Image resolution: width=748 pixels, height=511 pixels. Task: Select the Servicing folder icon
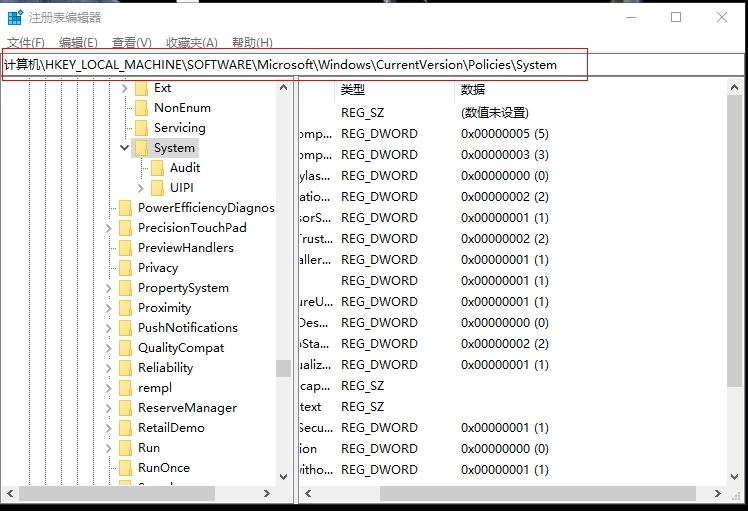click(x=141, y=128)
